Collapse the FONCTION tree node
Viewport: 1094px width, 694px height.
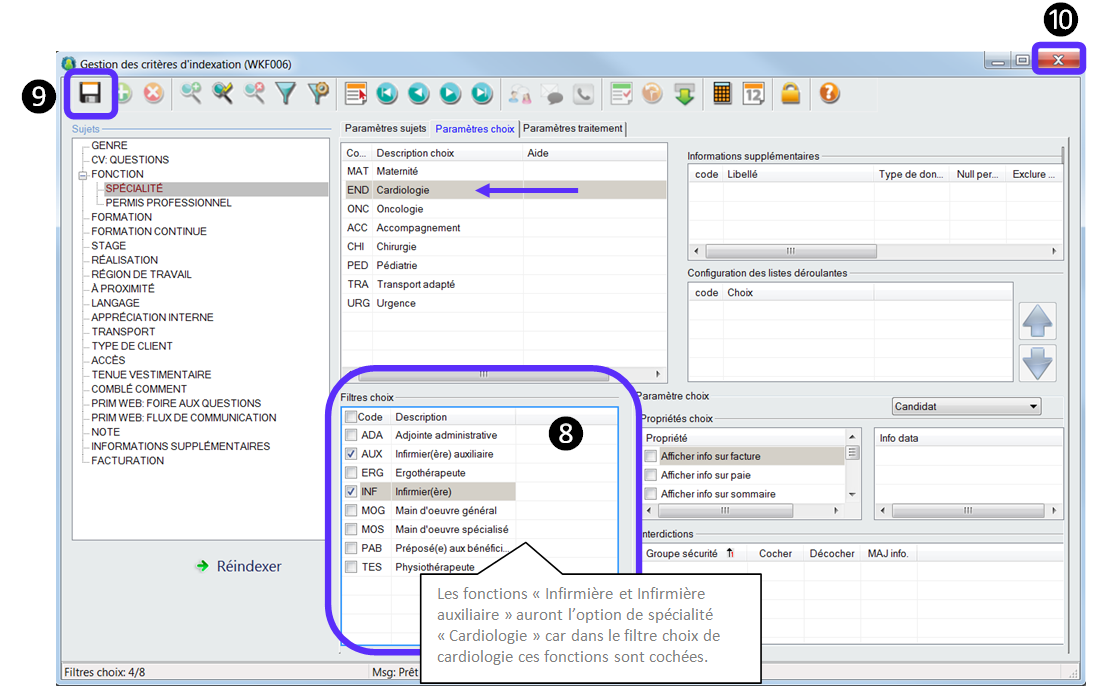84,175
